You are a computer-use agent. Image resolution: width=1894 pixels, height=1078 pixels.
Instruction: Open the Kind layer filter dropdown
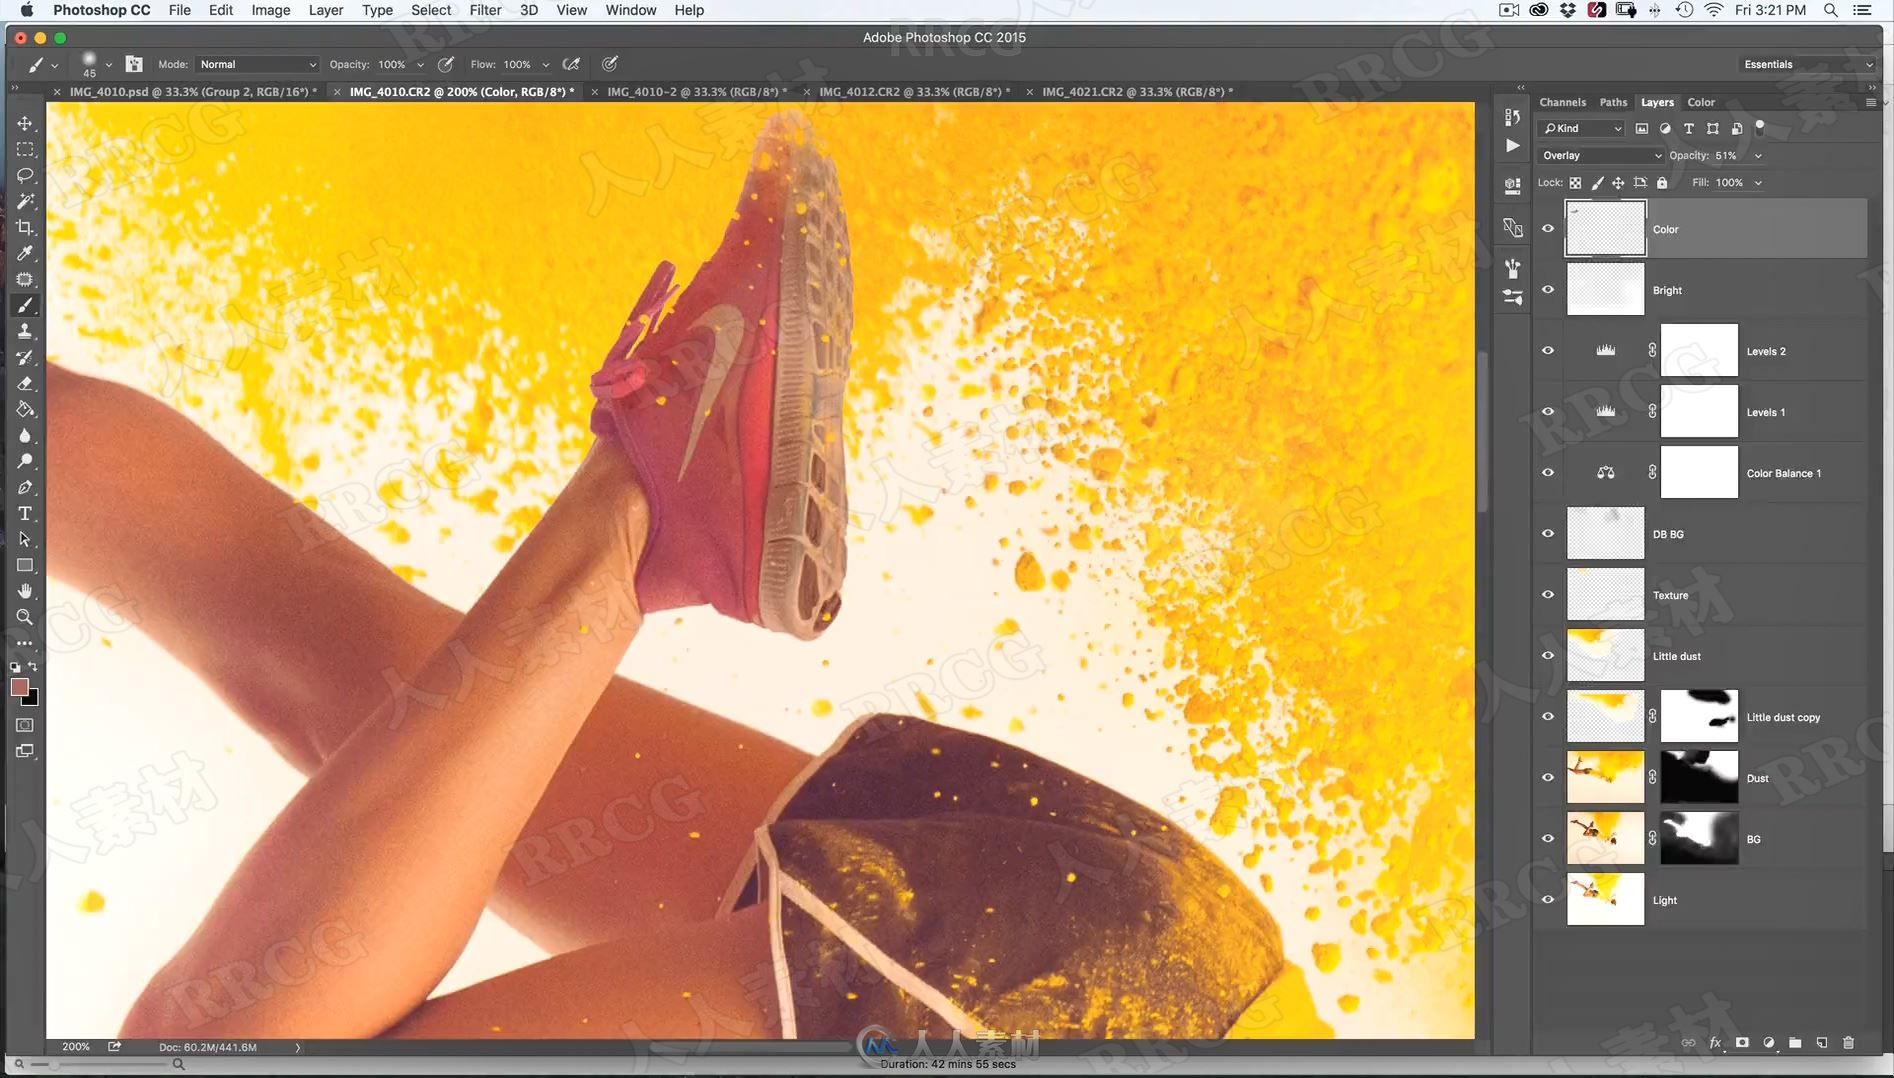1581,128
